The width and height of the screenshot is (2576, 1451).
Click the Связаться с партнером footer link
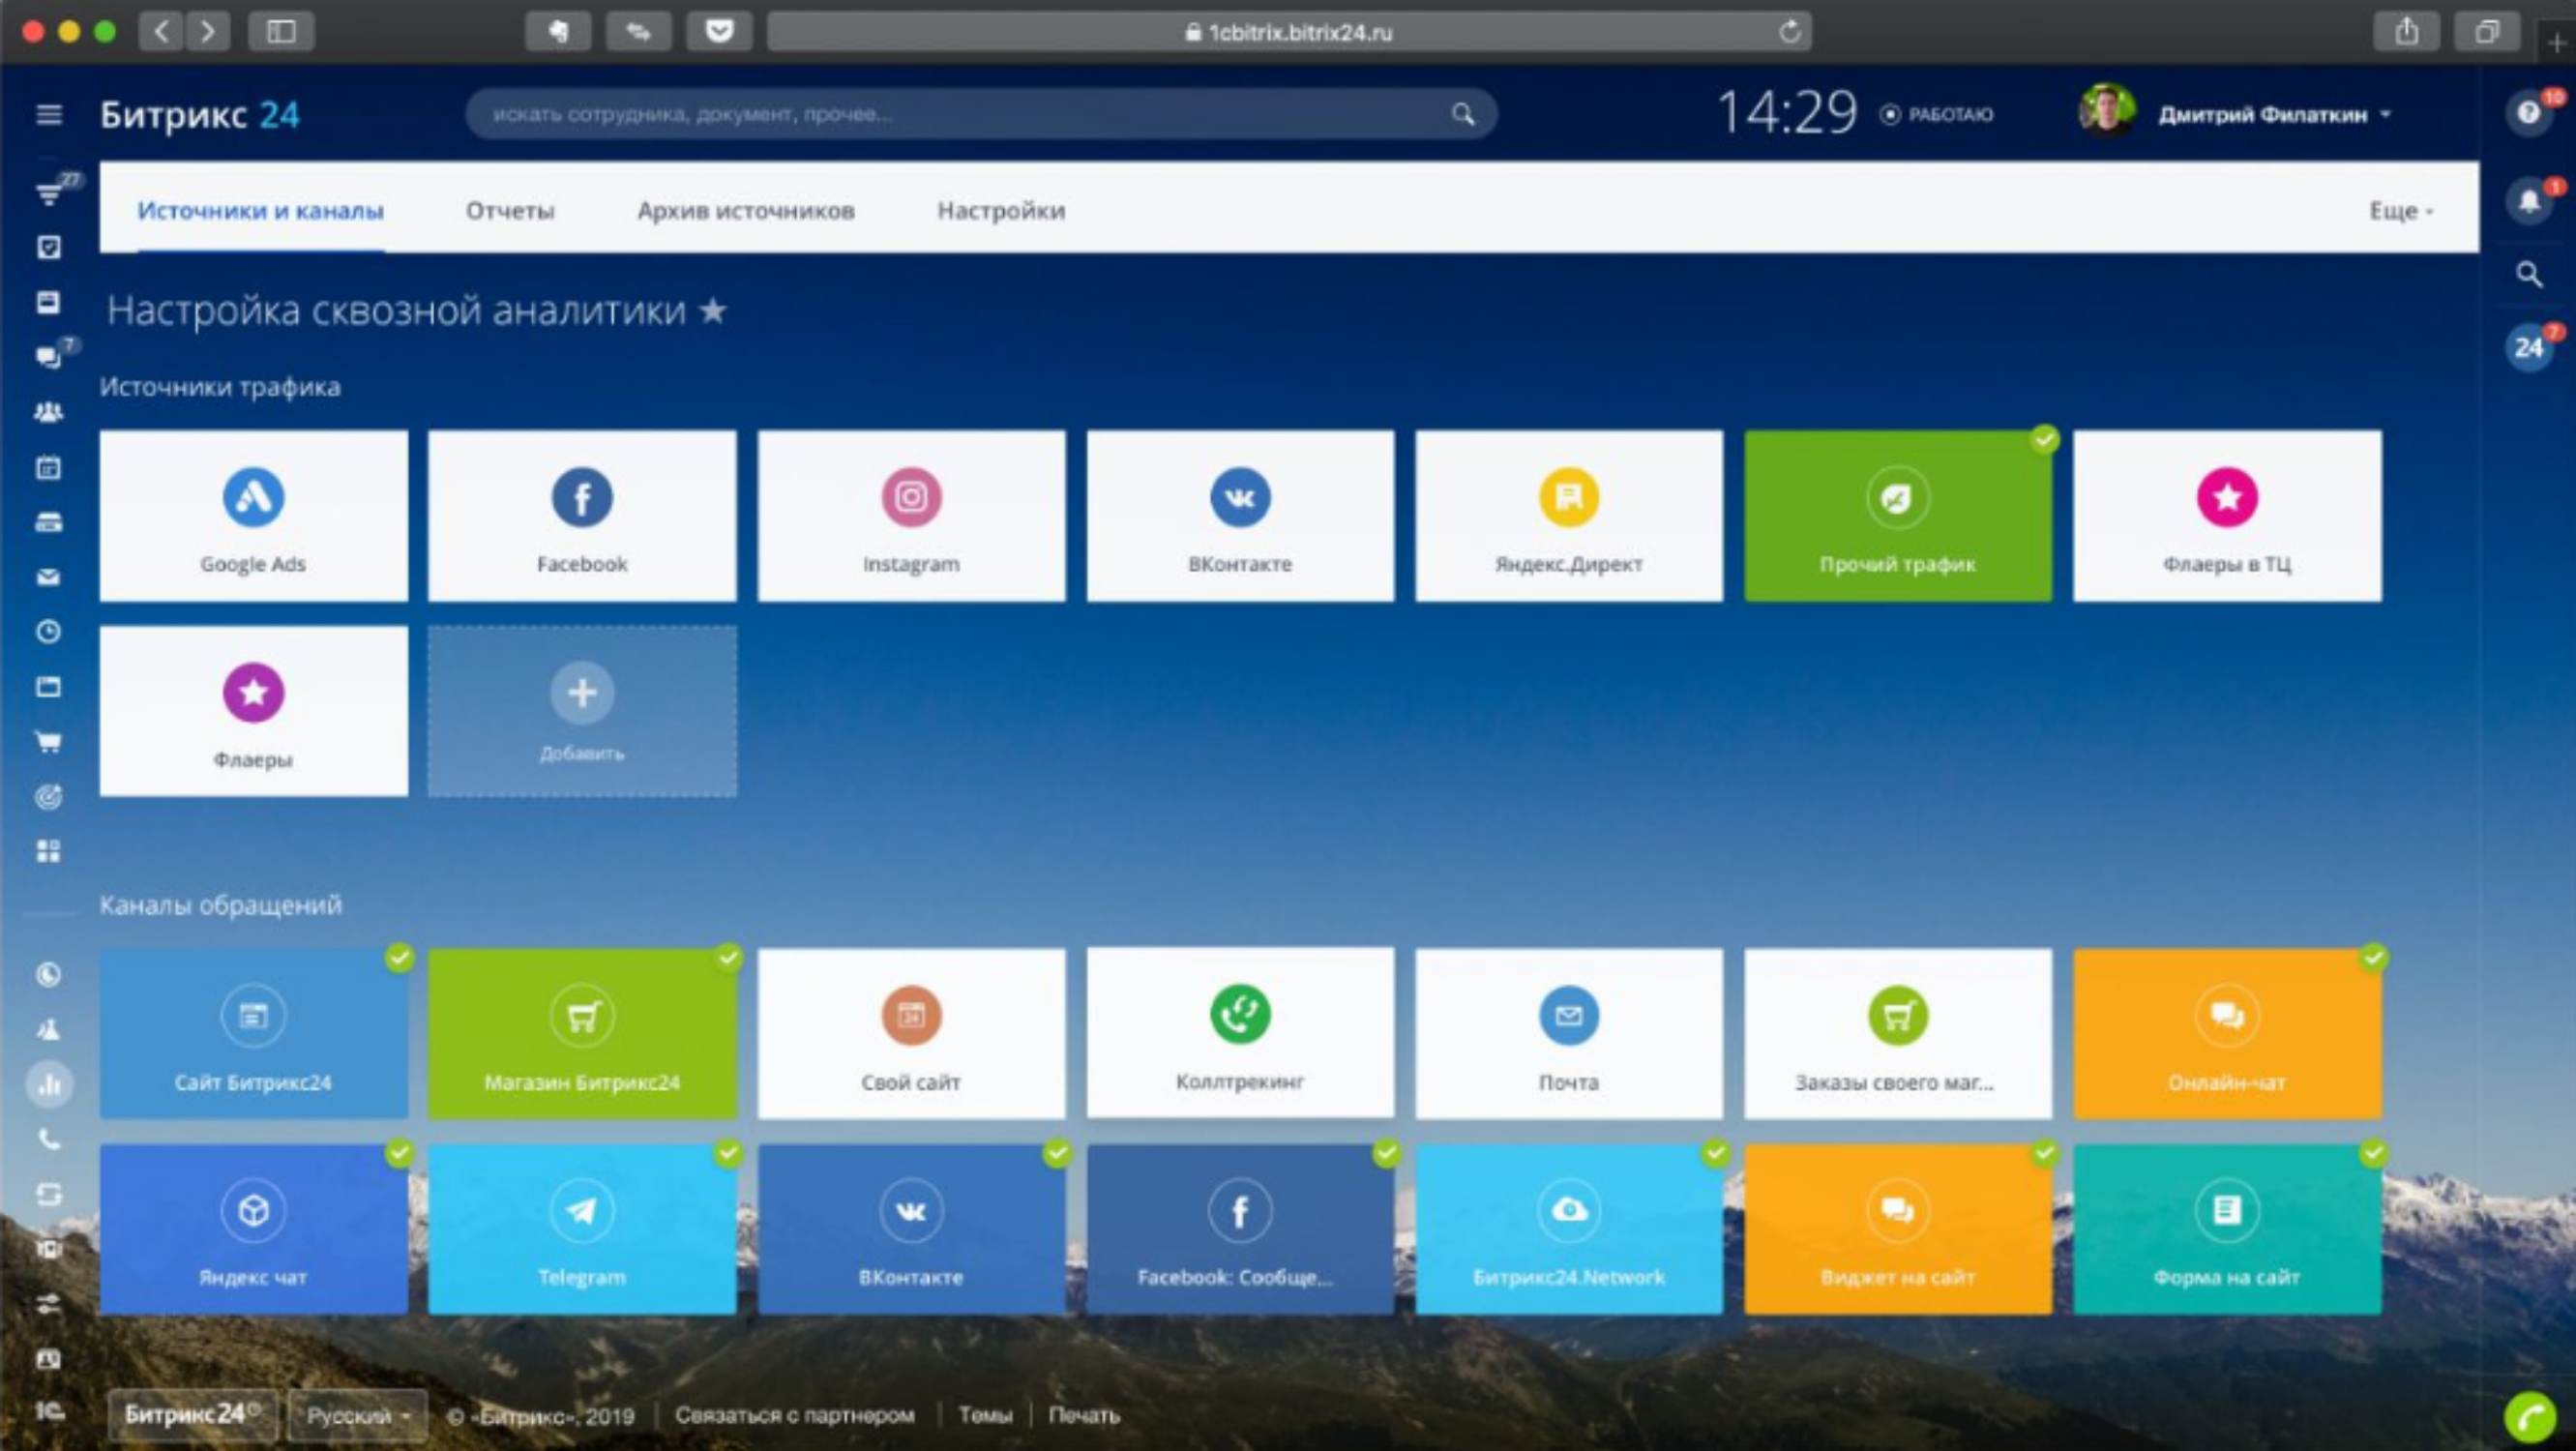tap(794, 1415)
